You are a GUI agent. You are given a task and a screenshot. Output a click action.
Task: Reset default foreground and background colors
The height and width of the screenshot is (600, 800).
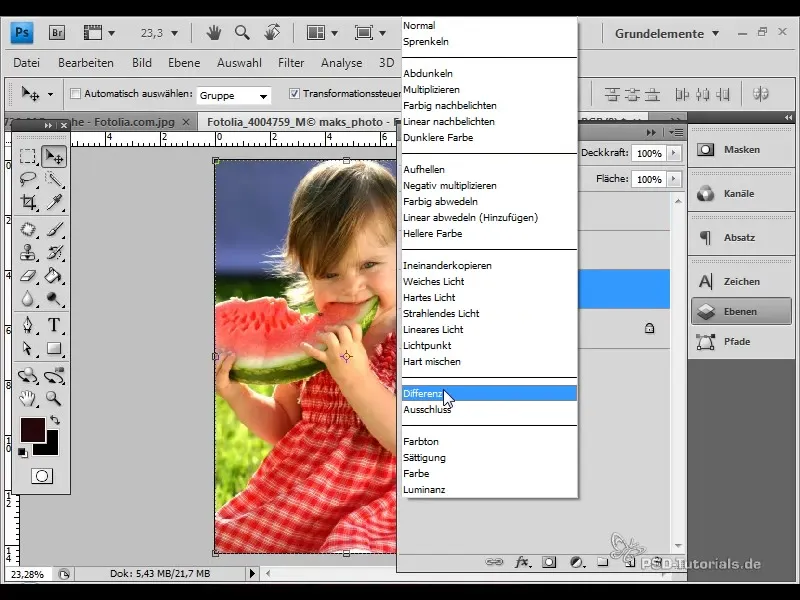22,453
